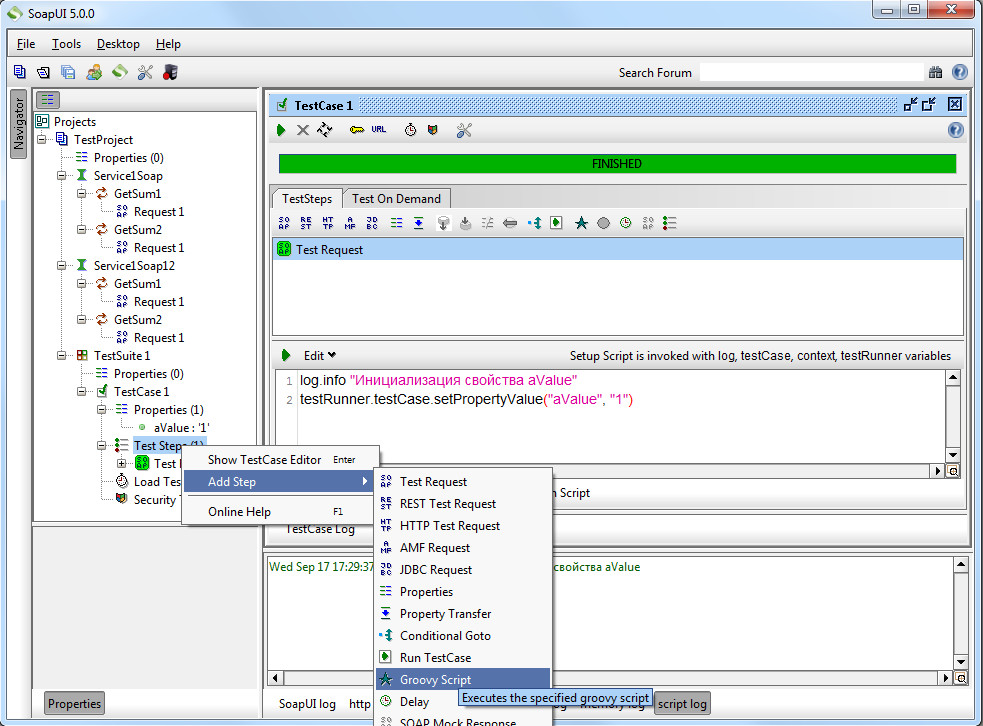
Task: Click the binoculars search forum icon
Action: (x=935, y=73)
